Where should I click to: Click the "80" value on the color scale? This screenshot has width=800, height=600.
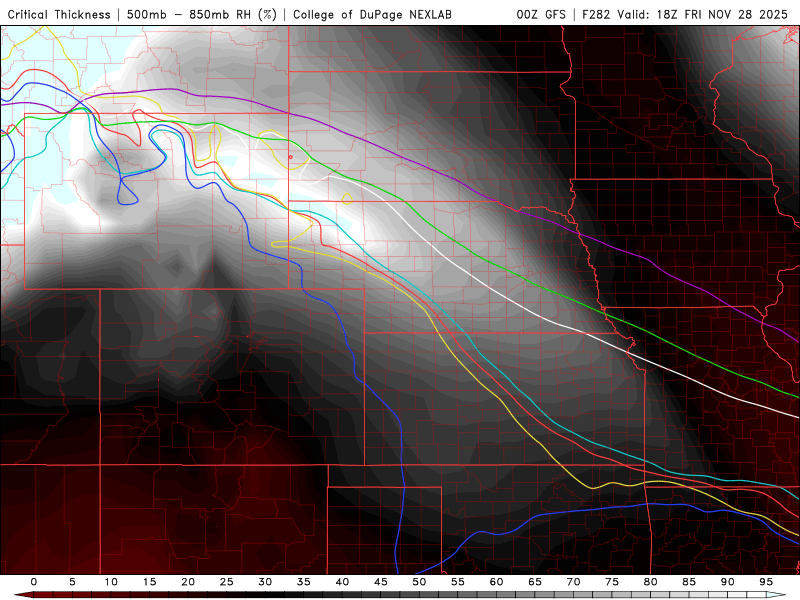pyautogui.click(x=651, y=582)
